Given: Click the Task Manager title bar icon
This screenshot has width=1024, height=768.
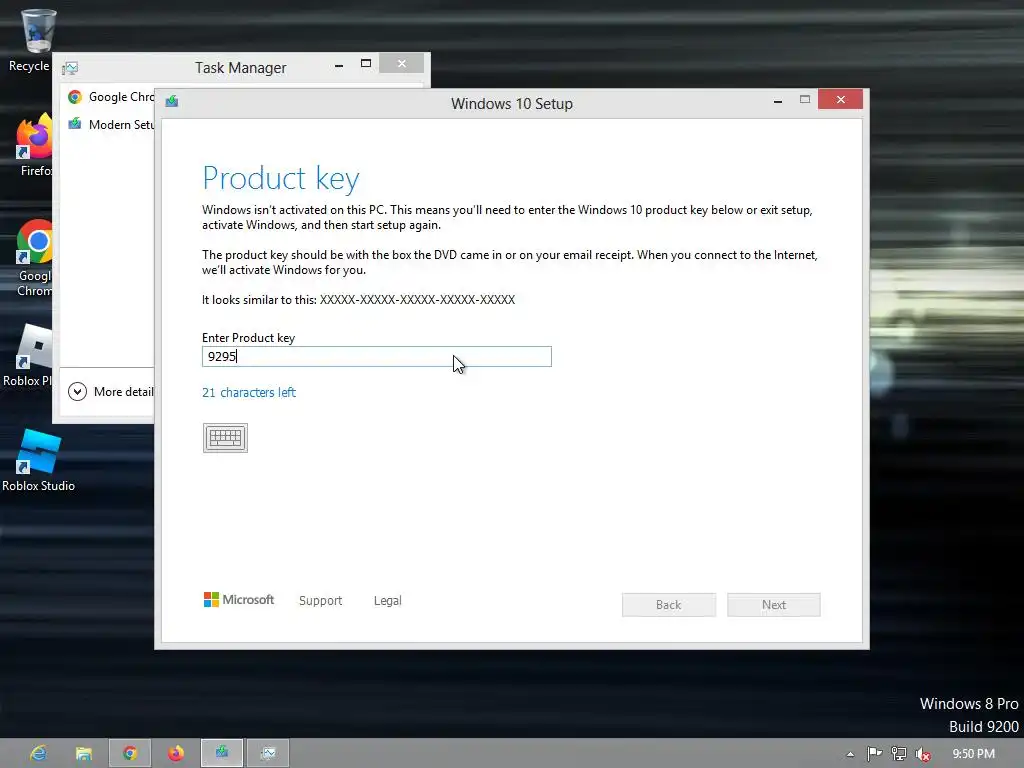Looking at the screenshot, I should tap(70, 68).
